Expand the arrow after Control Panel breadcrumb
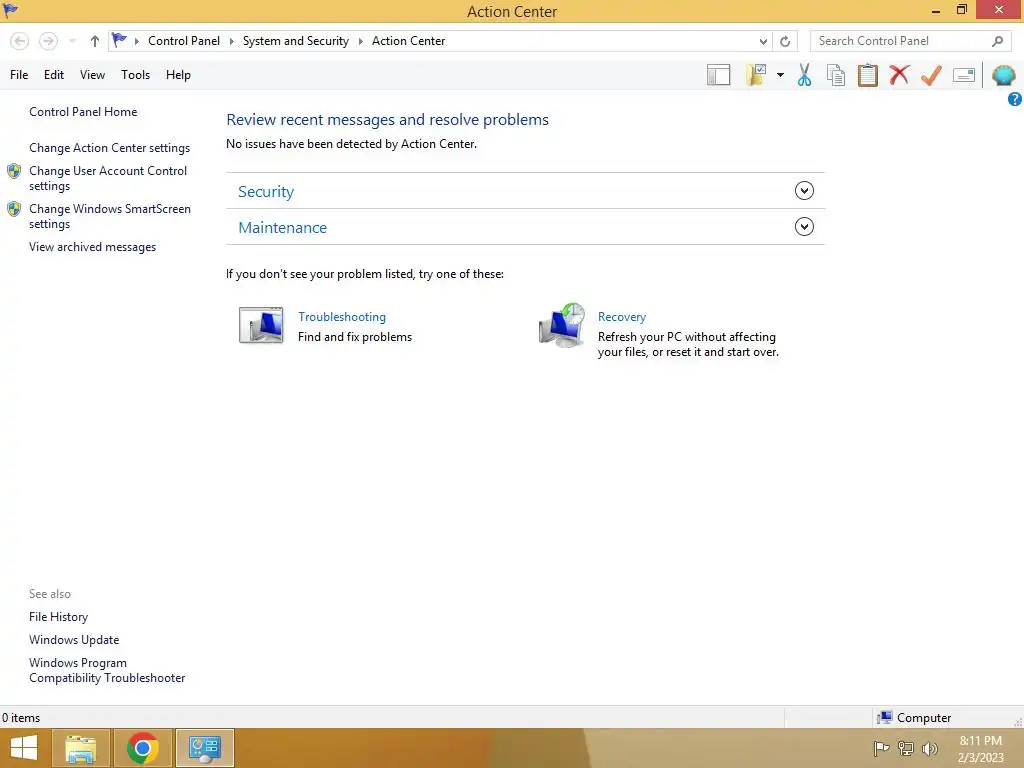The height and width of the screenshot is (768, 1024). click(231, 41)
